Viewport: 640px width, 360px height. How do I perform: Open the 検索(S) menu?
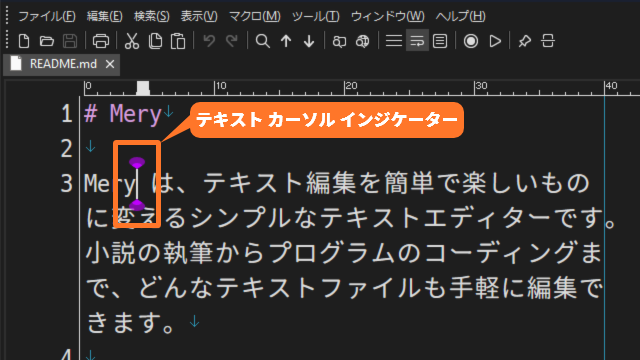(x=151, y=16)
